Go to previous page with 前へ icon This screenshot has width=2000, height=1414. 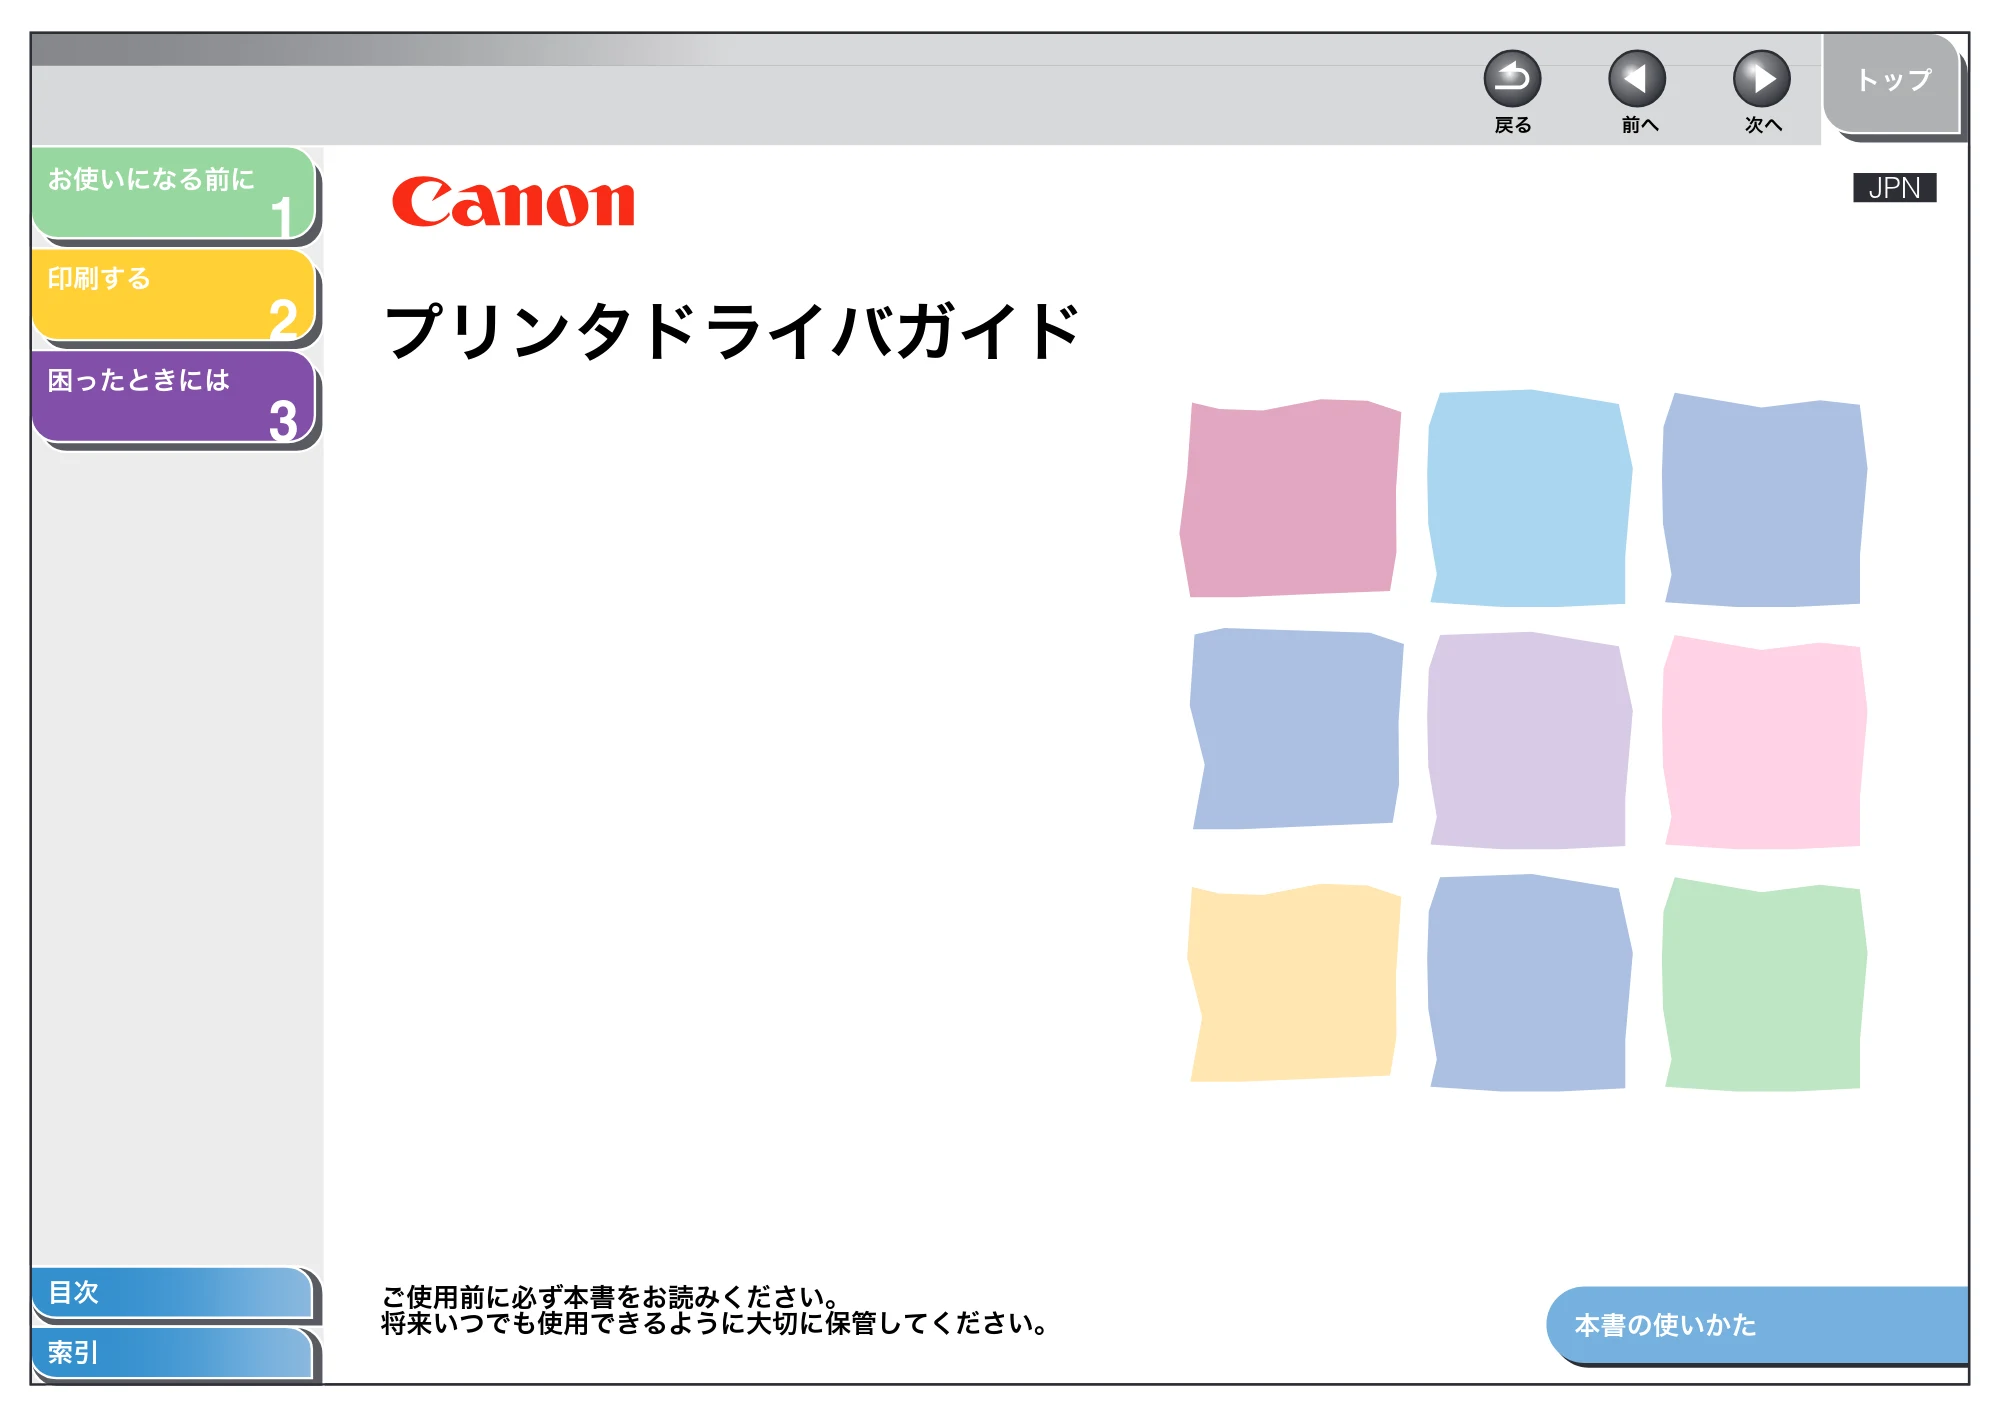click(x=1637, y=79)
